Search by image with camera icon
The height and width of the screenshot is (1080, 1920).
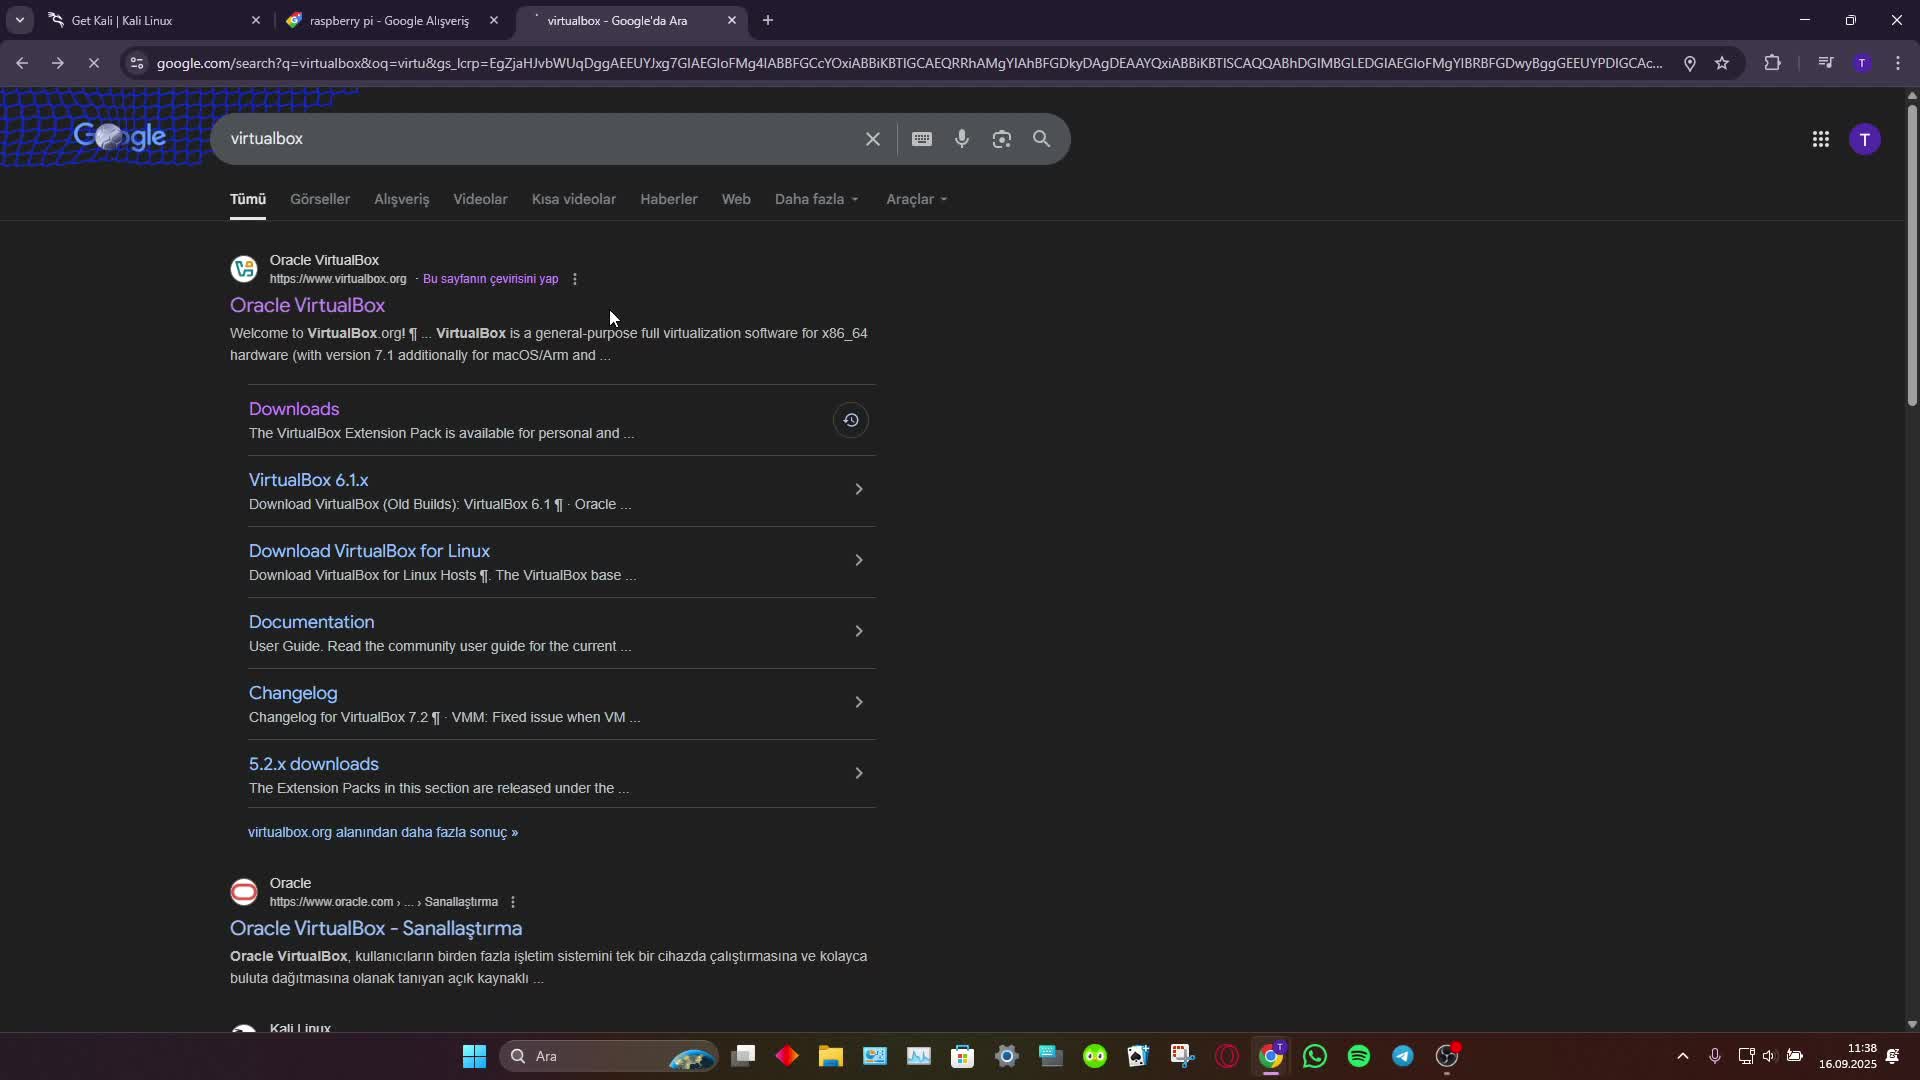[1001, 139]
